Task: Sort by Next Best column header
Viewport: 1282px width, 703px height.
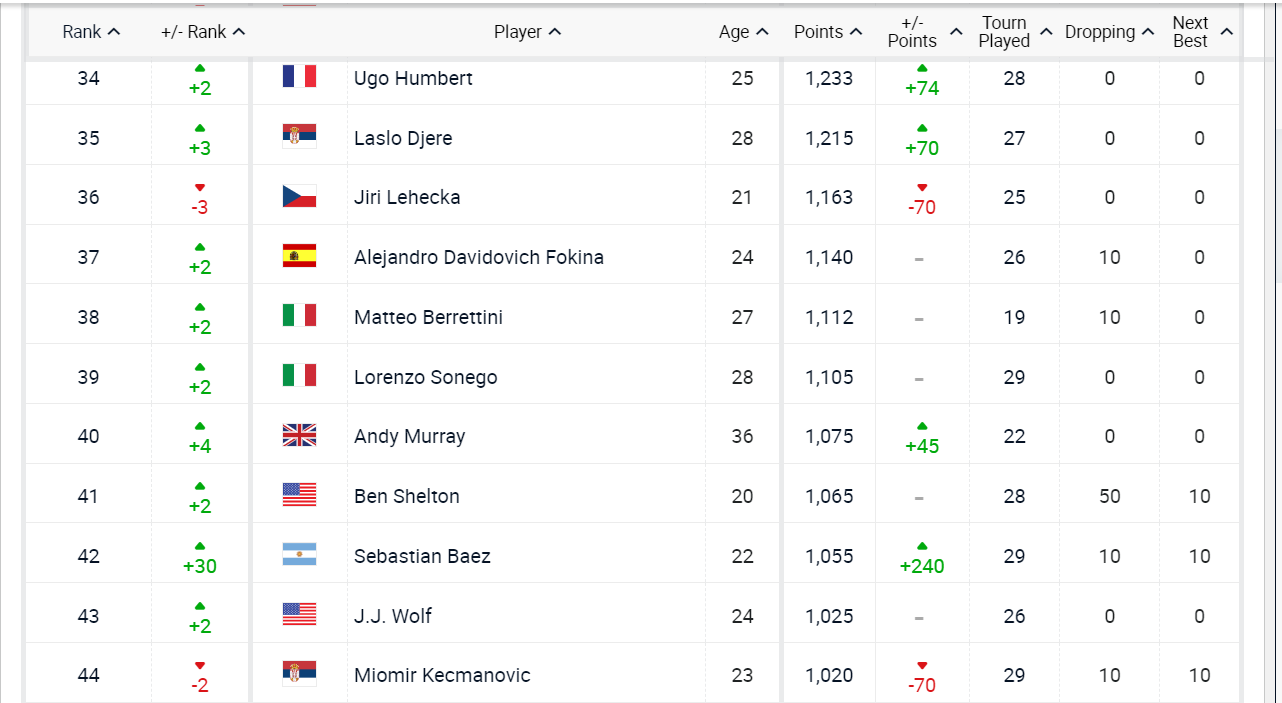Action: click(x=1200, y=32)
